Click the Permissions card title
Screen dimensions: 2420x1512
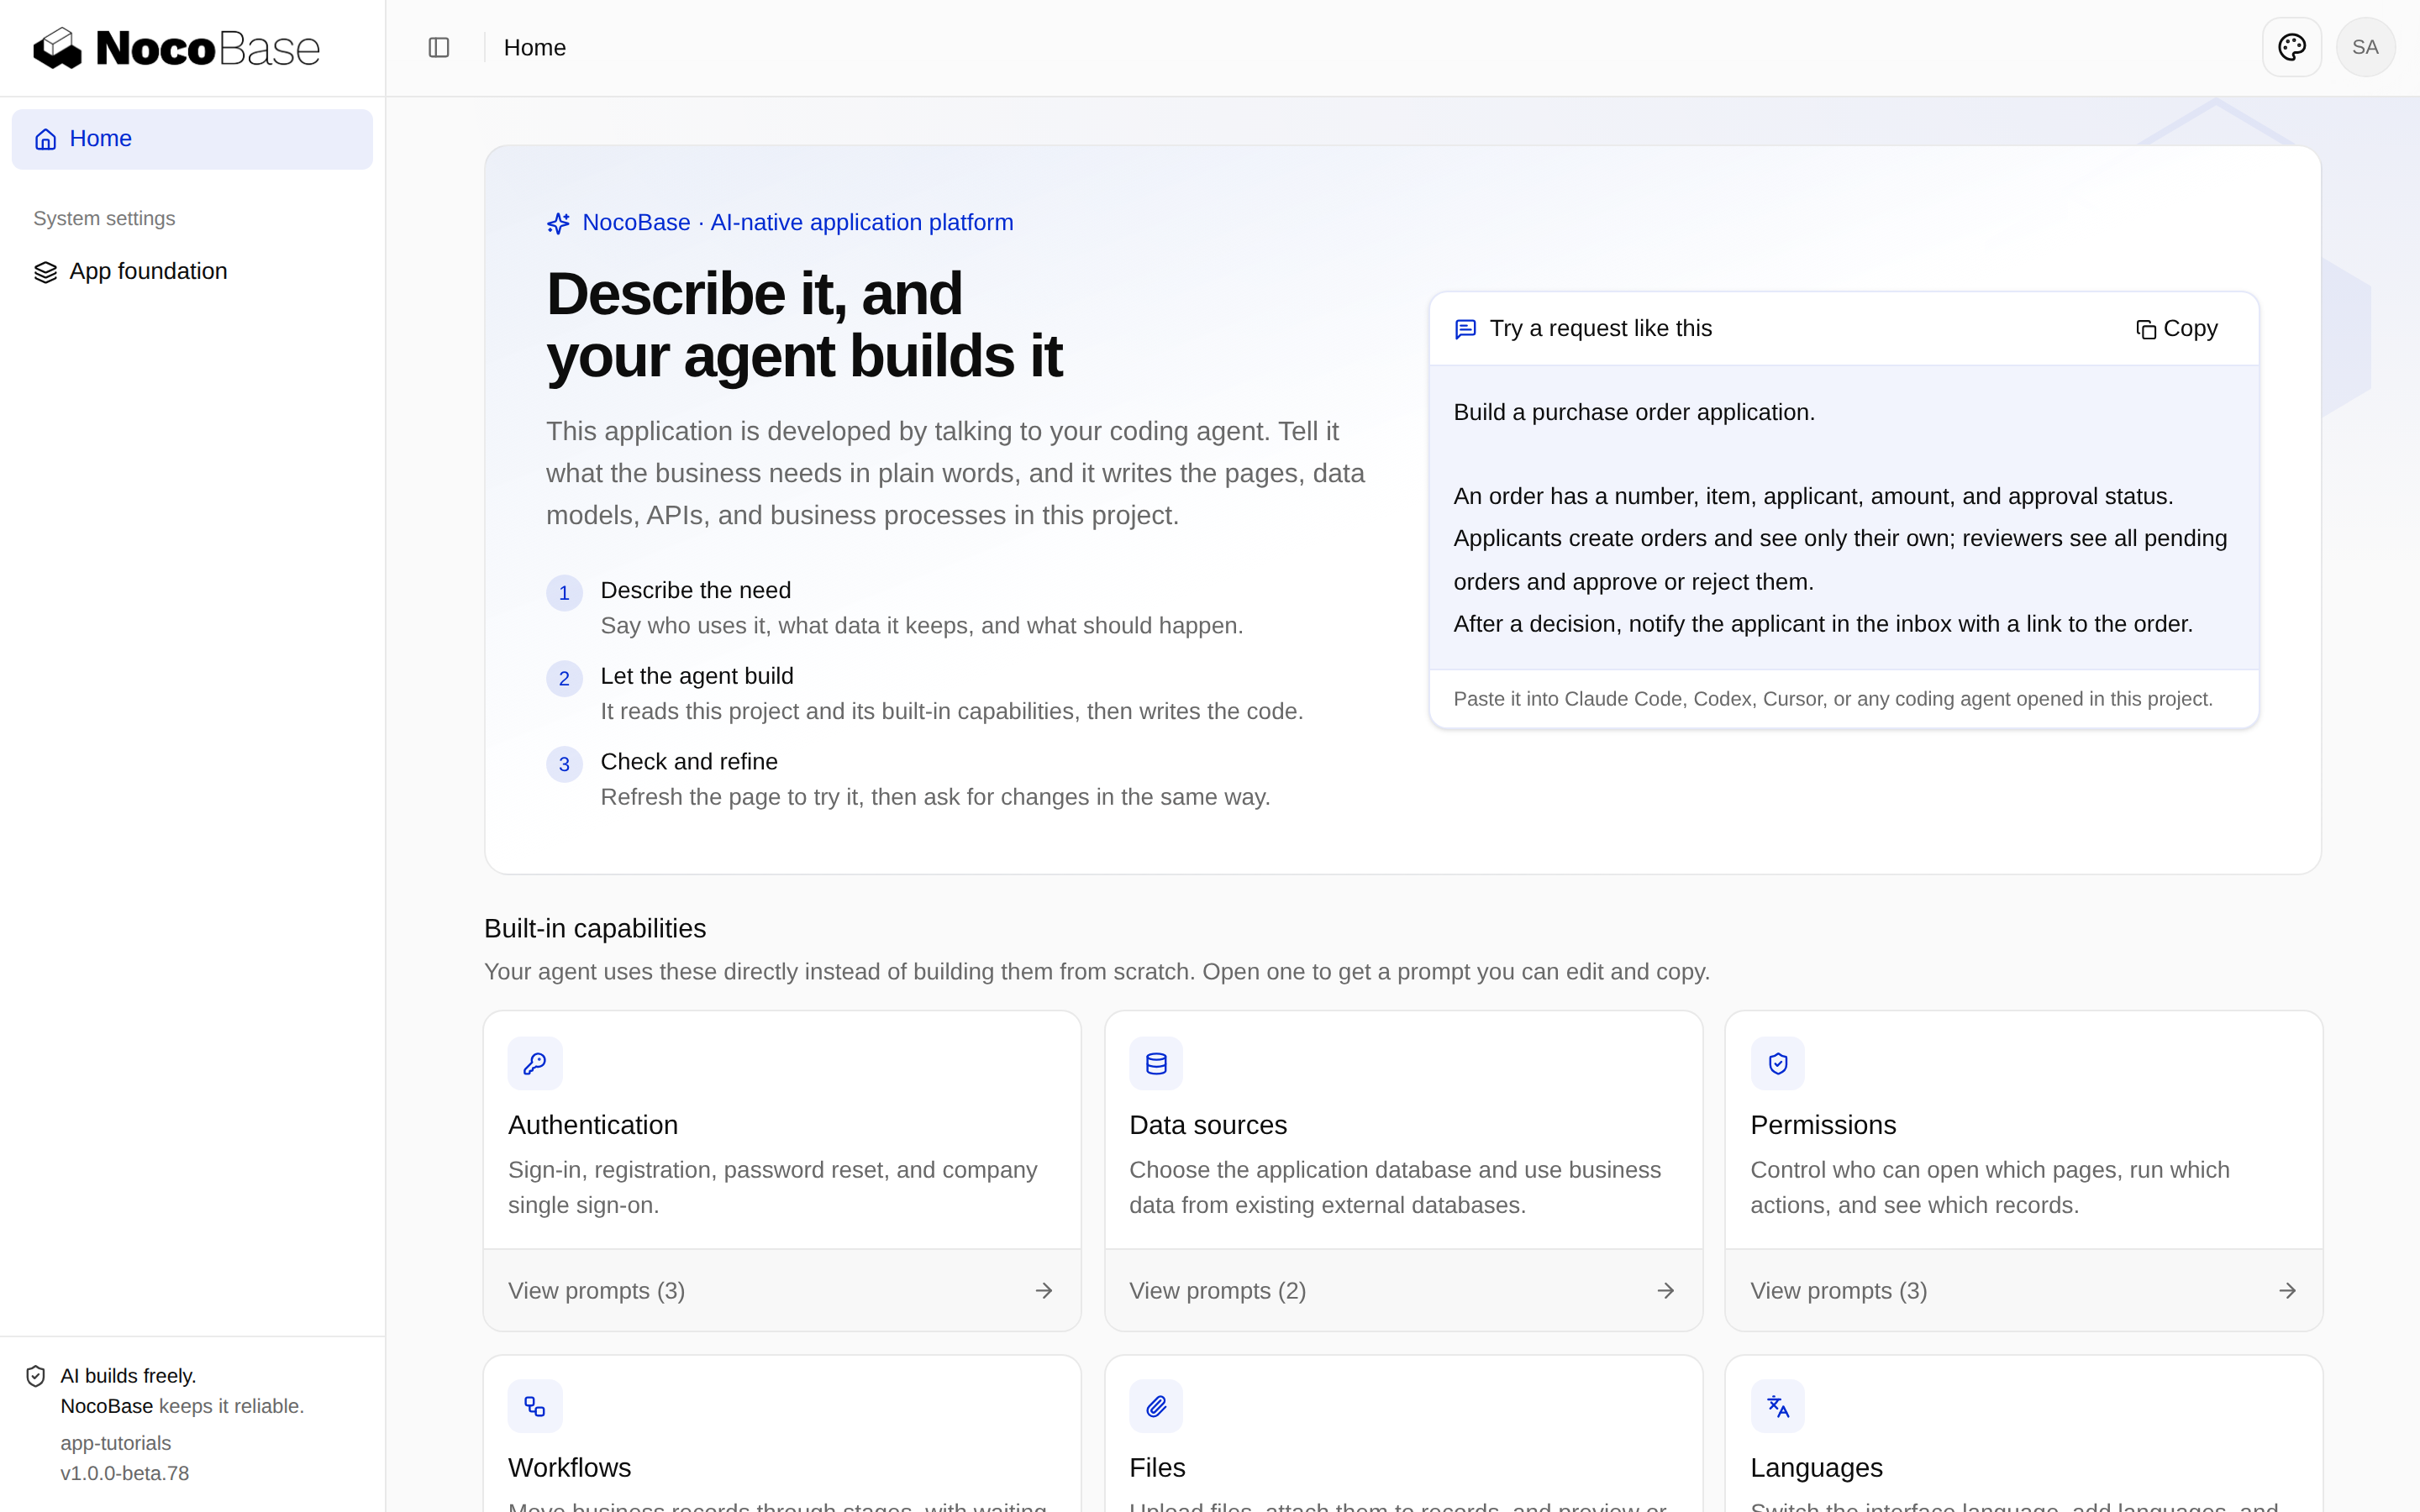(x=1823, y=1125)
